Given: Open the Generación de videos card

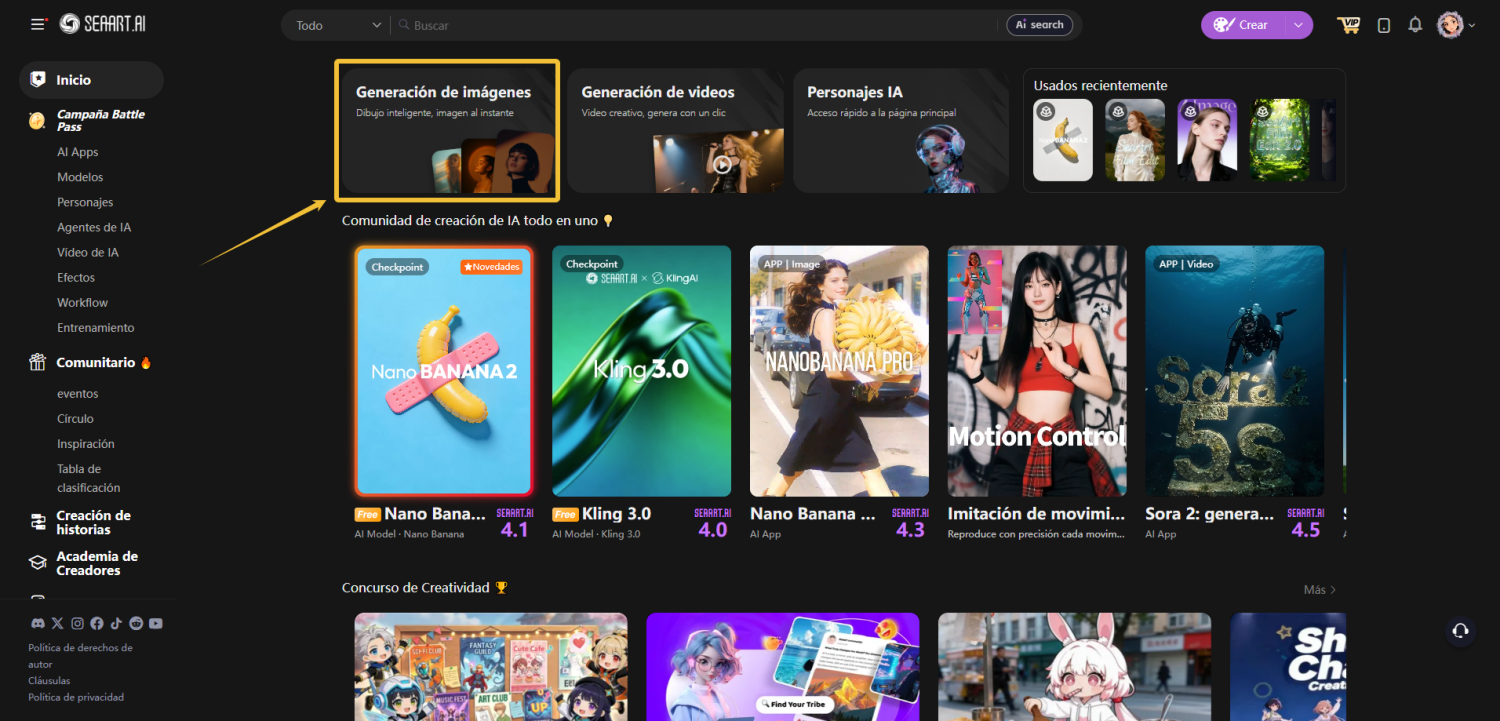Looking at the screenshot, I should [x=676, y=130].
